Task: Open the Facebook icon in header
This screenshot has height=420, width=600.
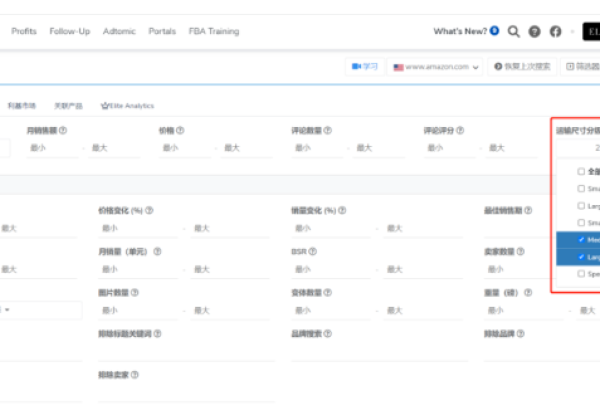Action: [x=556, y=31]
